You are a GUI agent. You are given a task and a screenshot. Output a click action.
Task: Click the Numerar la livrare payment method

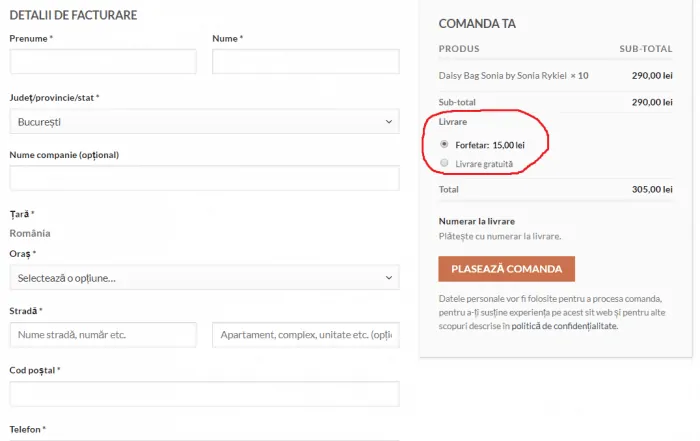477,221
